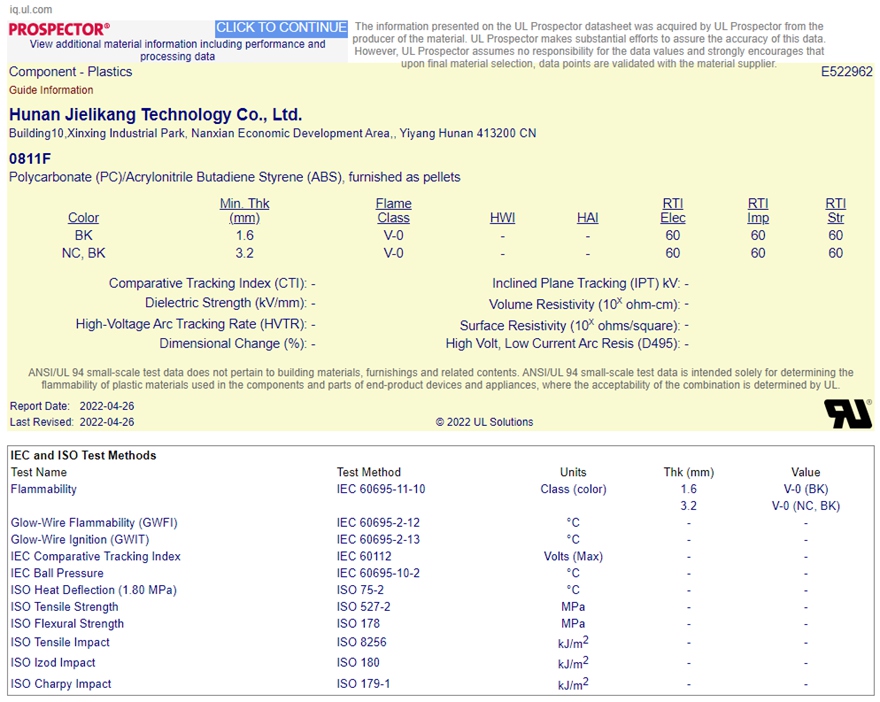Click the Component - Plastics heading

tap(71, 72)
